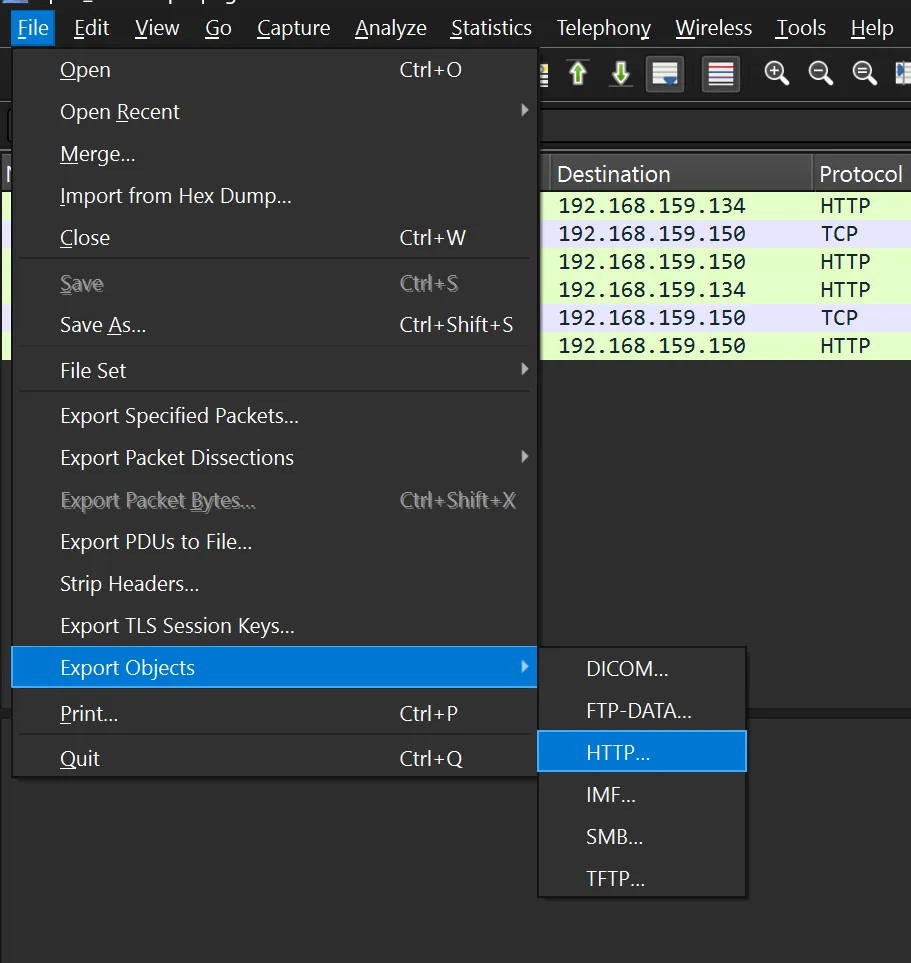This screenshot has height=963, width=911.
Task: Choose Export PDUs to File...
Action: pos(274,542)
